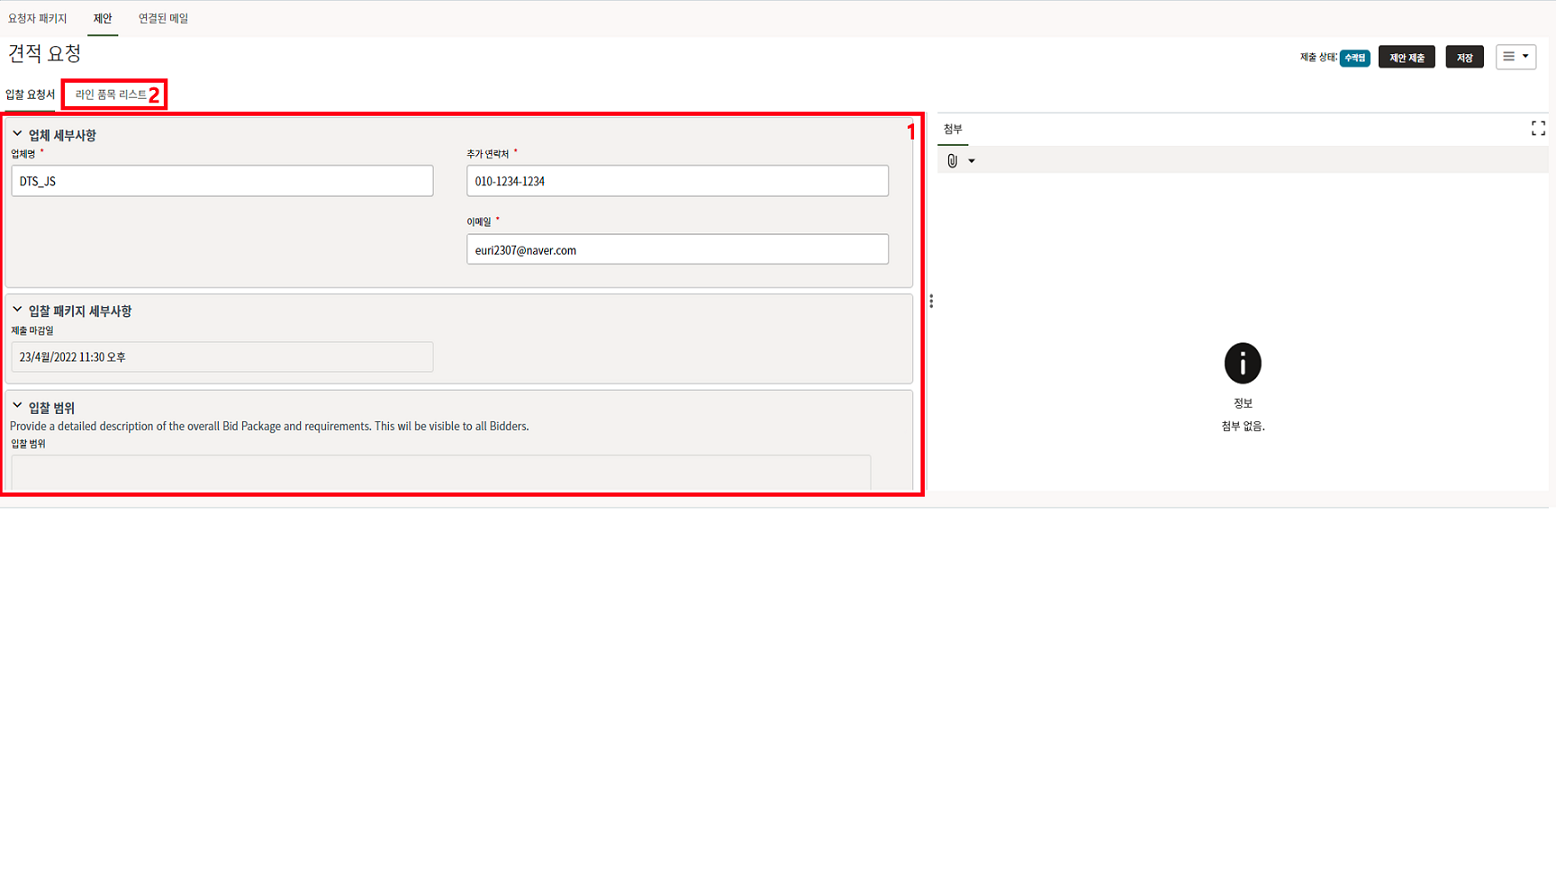The image size is (1556, 875).
Task: Select the 라인 품목 리스트 tab
Action: pos(110,95)
